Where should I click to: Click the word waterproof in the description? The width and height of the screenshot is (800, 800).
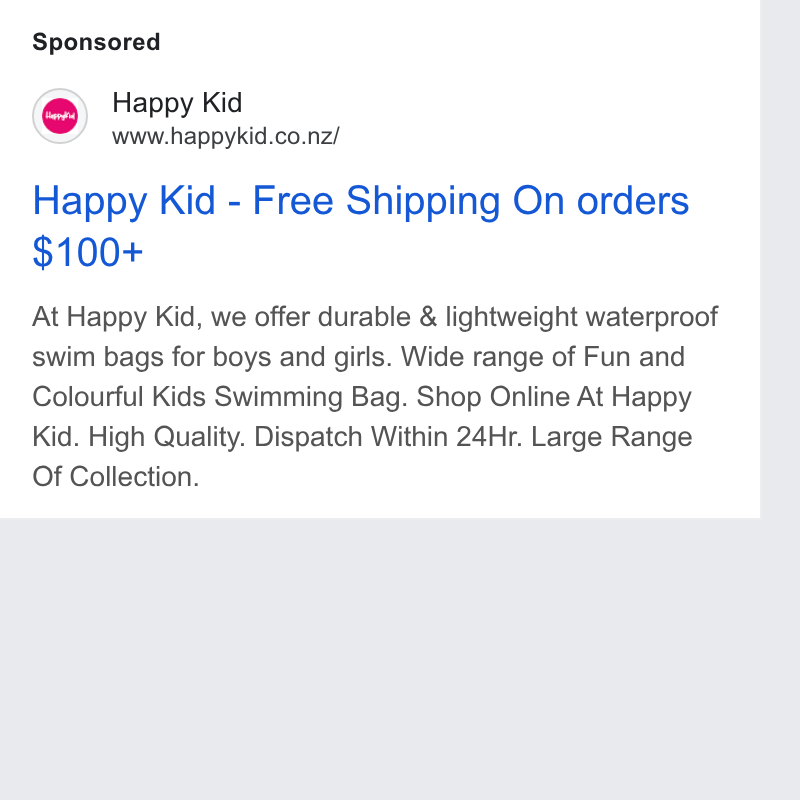652,317
